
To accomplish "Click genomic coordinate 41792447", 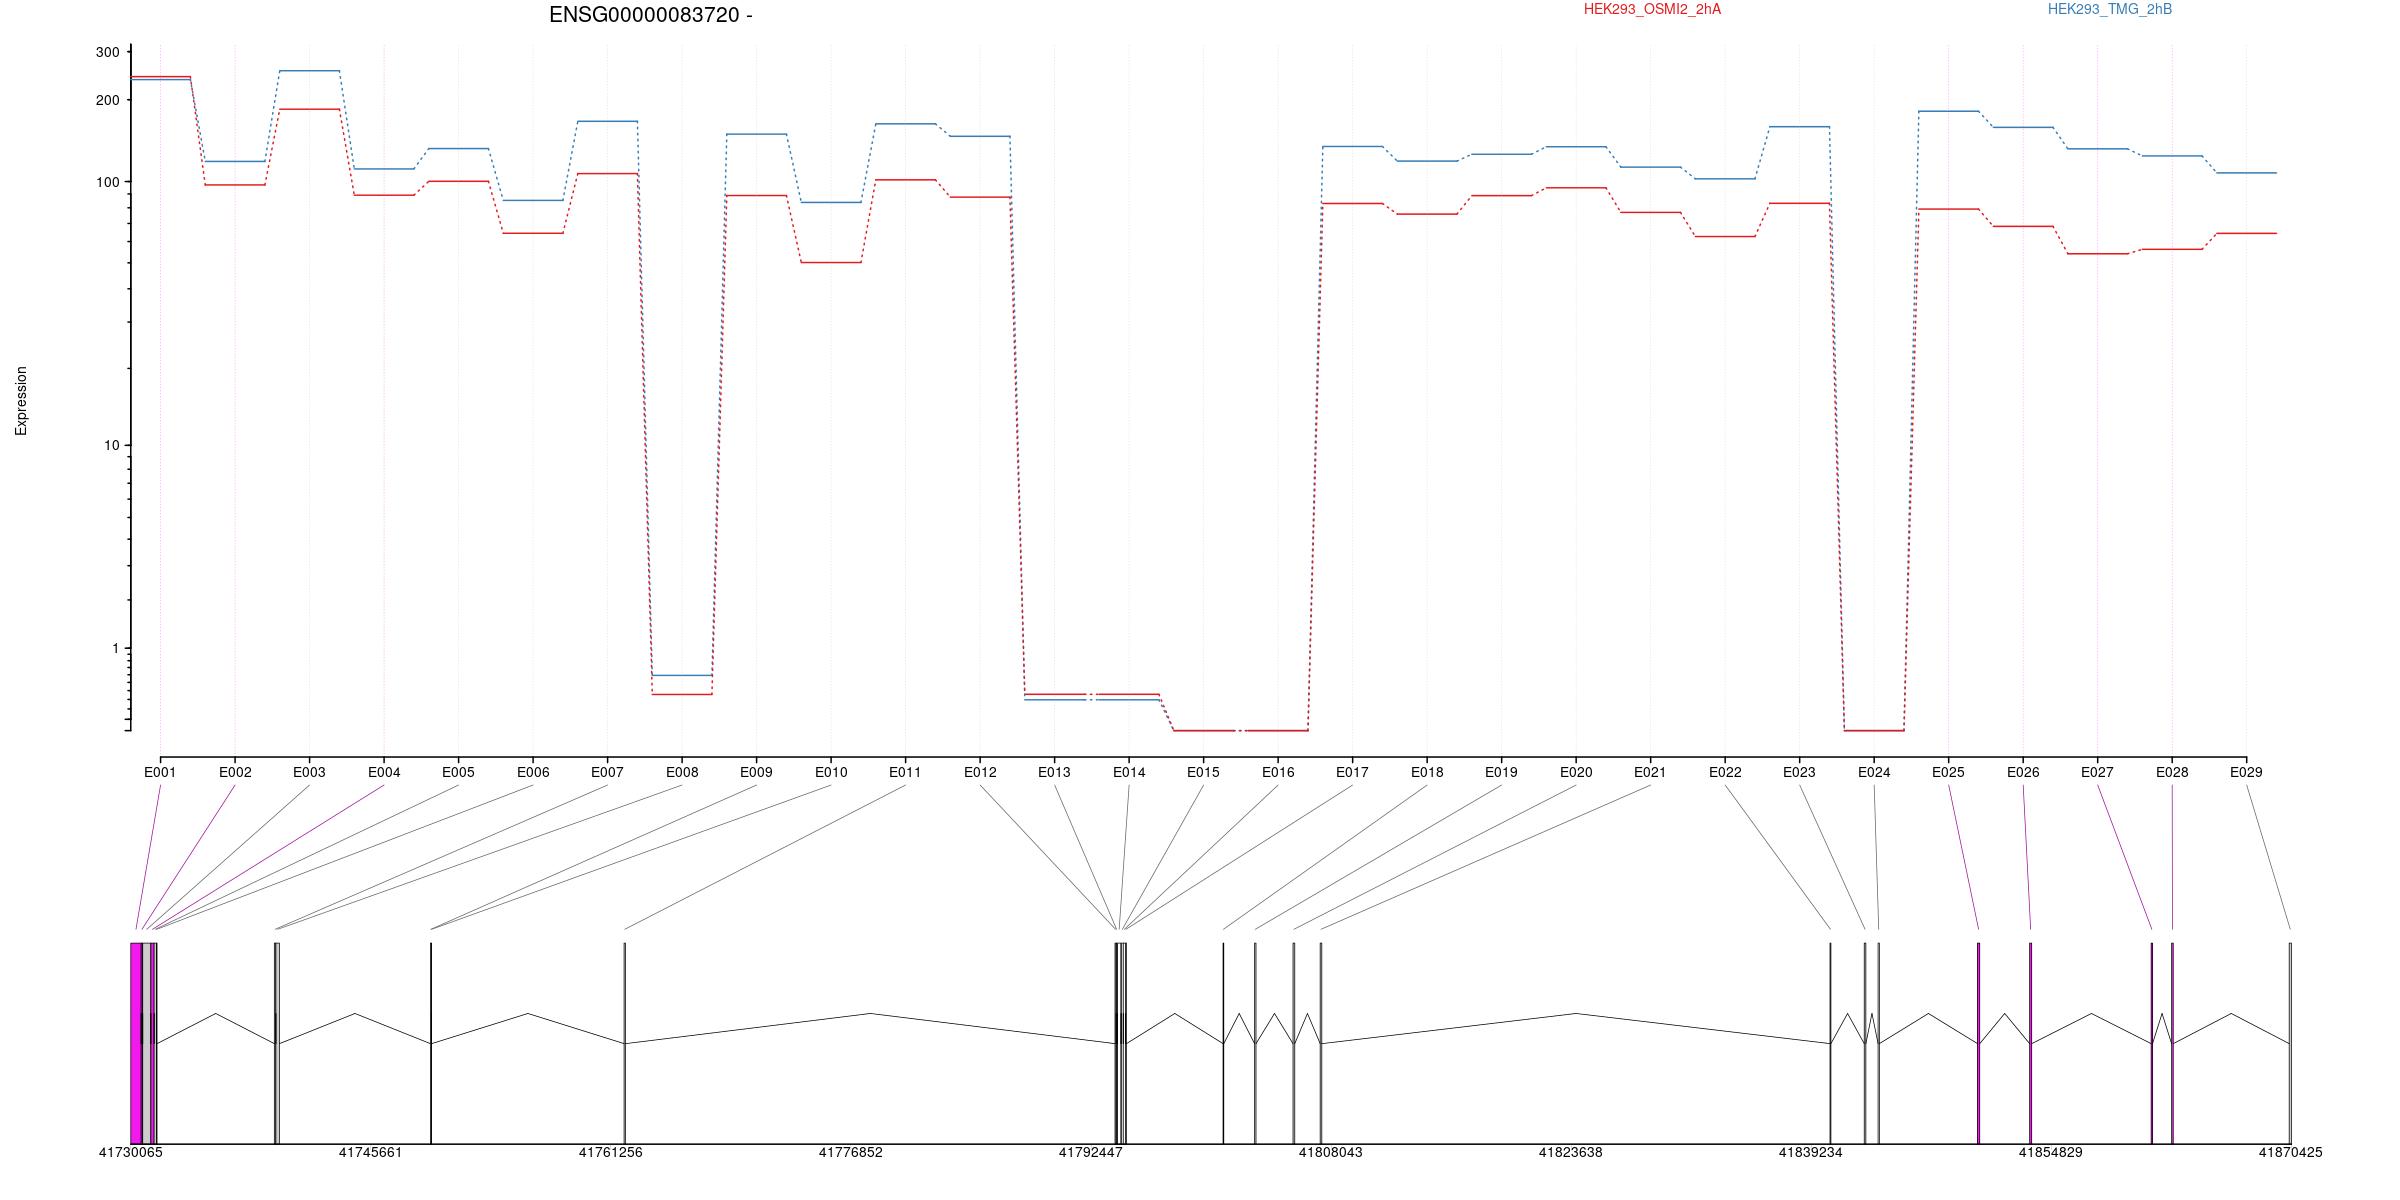I will coord(1090,1152).
